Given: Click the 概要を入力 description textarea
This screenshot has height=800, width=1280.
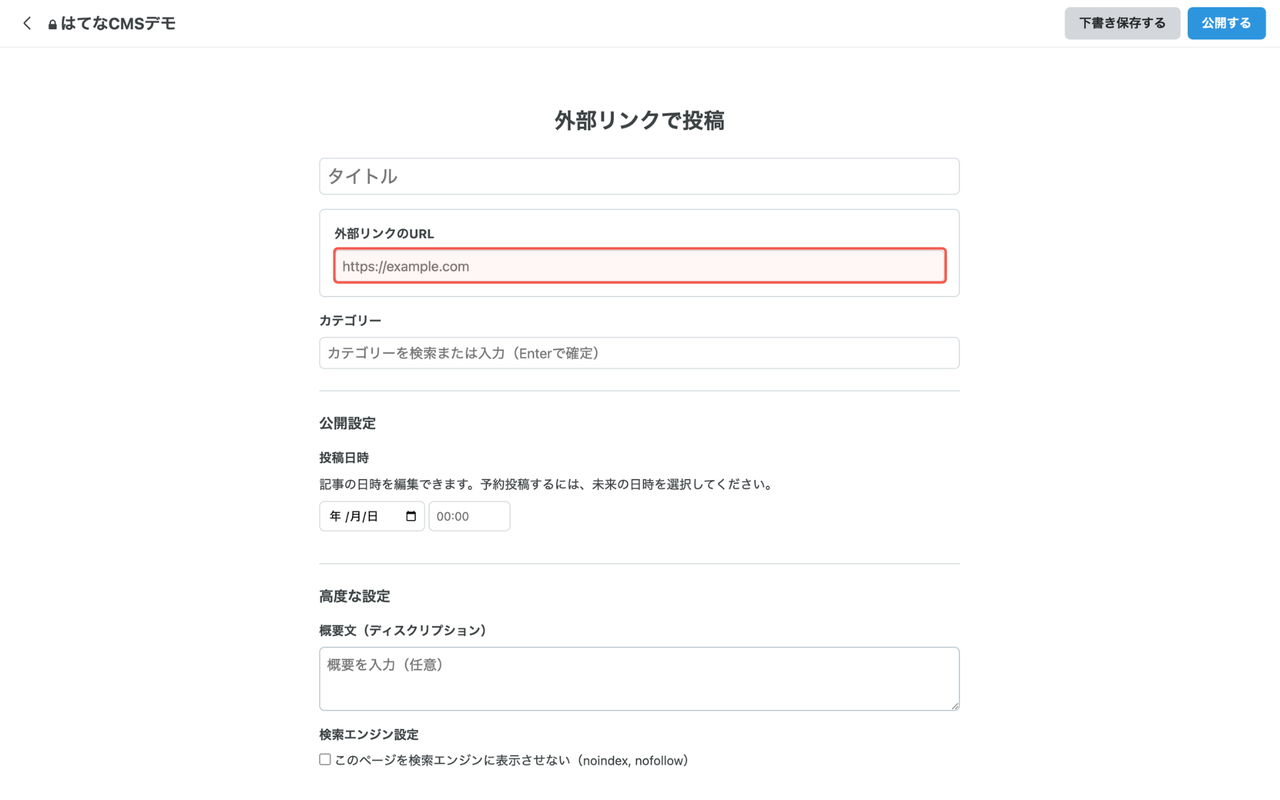Looking at the screenshot, I should coord(639,678).
